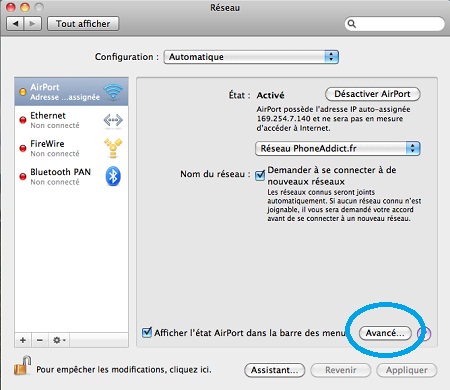
Task: Open the gear action menu
Action: (x=59, y=340)
